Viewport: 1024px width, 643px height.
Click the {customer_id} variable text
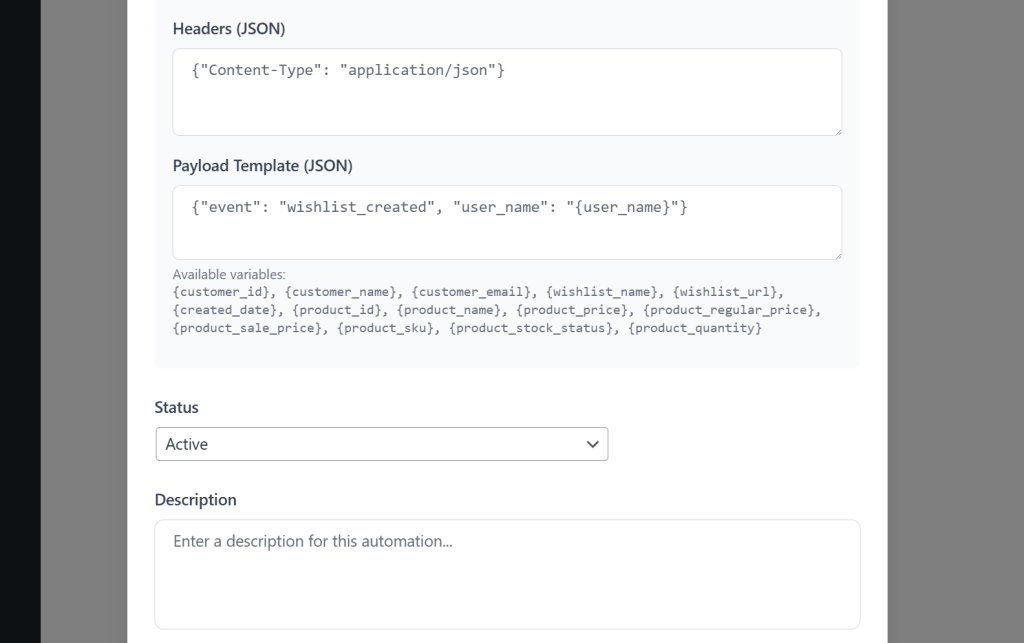coord(221,292)
